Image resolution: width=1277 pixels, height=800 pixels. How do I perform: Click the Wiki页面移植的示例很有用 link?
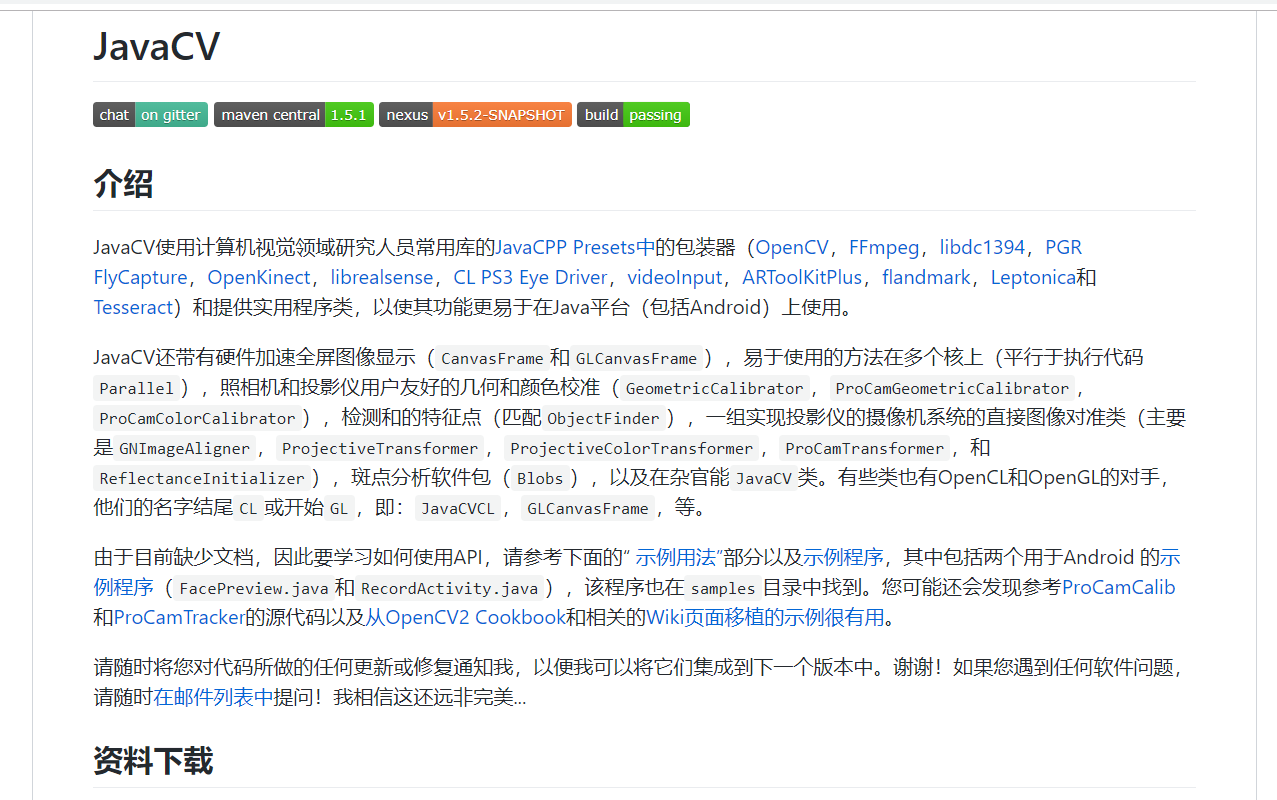pyautogui.click(x=765, y=617)
